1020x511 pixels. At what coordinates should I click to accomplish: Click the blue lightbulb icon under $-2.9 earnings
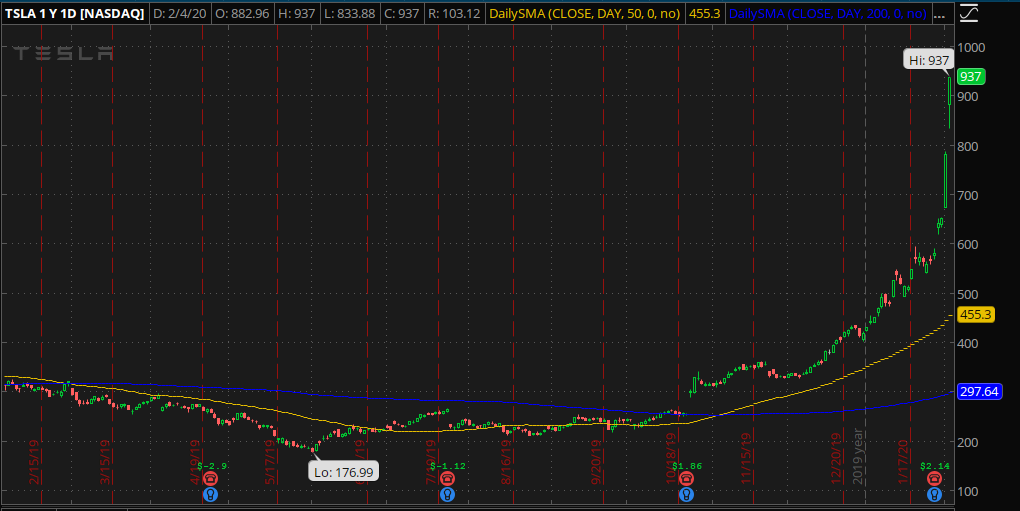210,495
